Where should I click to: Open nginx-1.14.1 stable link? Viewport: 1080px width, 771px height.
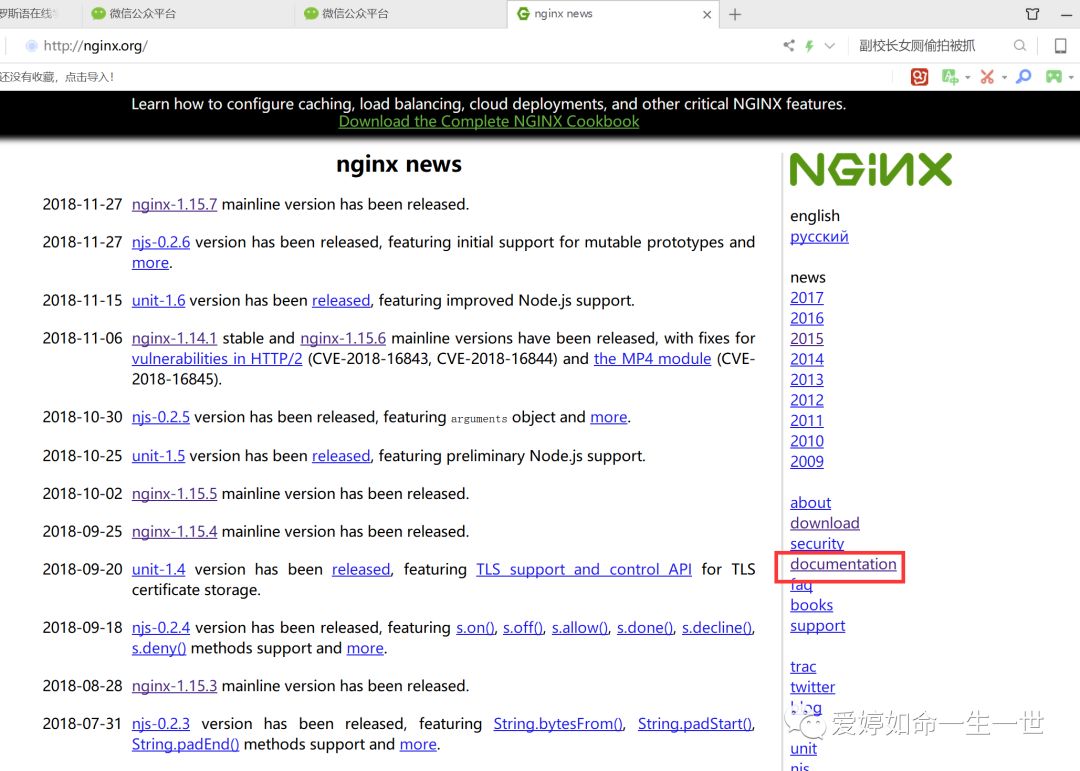tap(174, 338)
